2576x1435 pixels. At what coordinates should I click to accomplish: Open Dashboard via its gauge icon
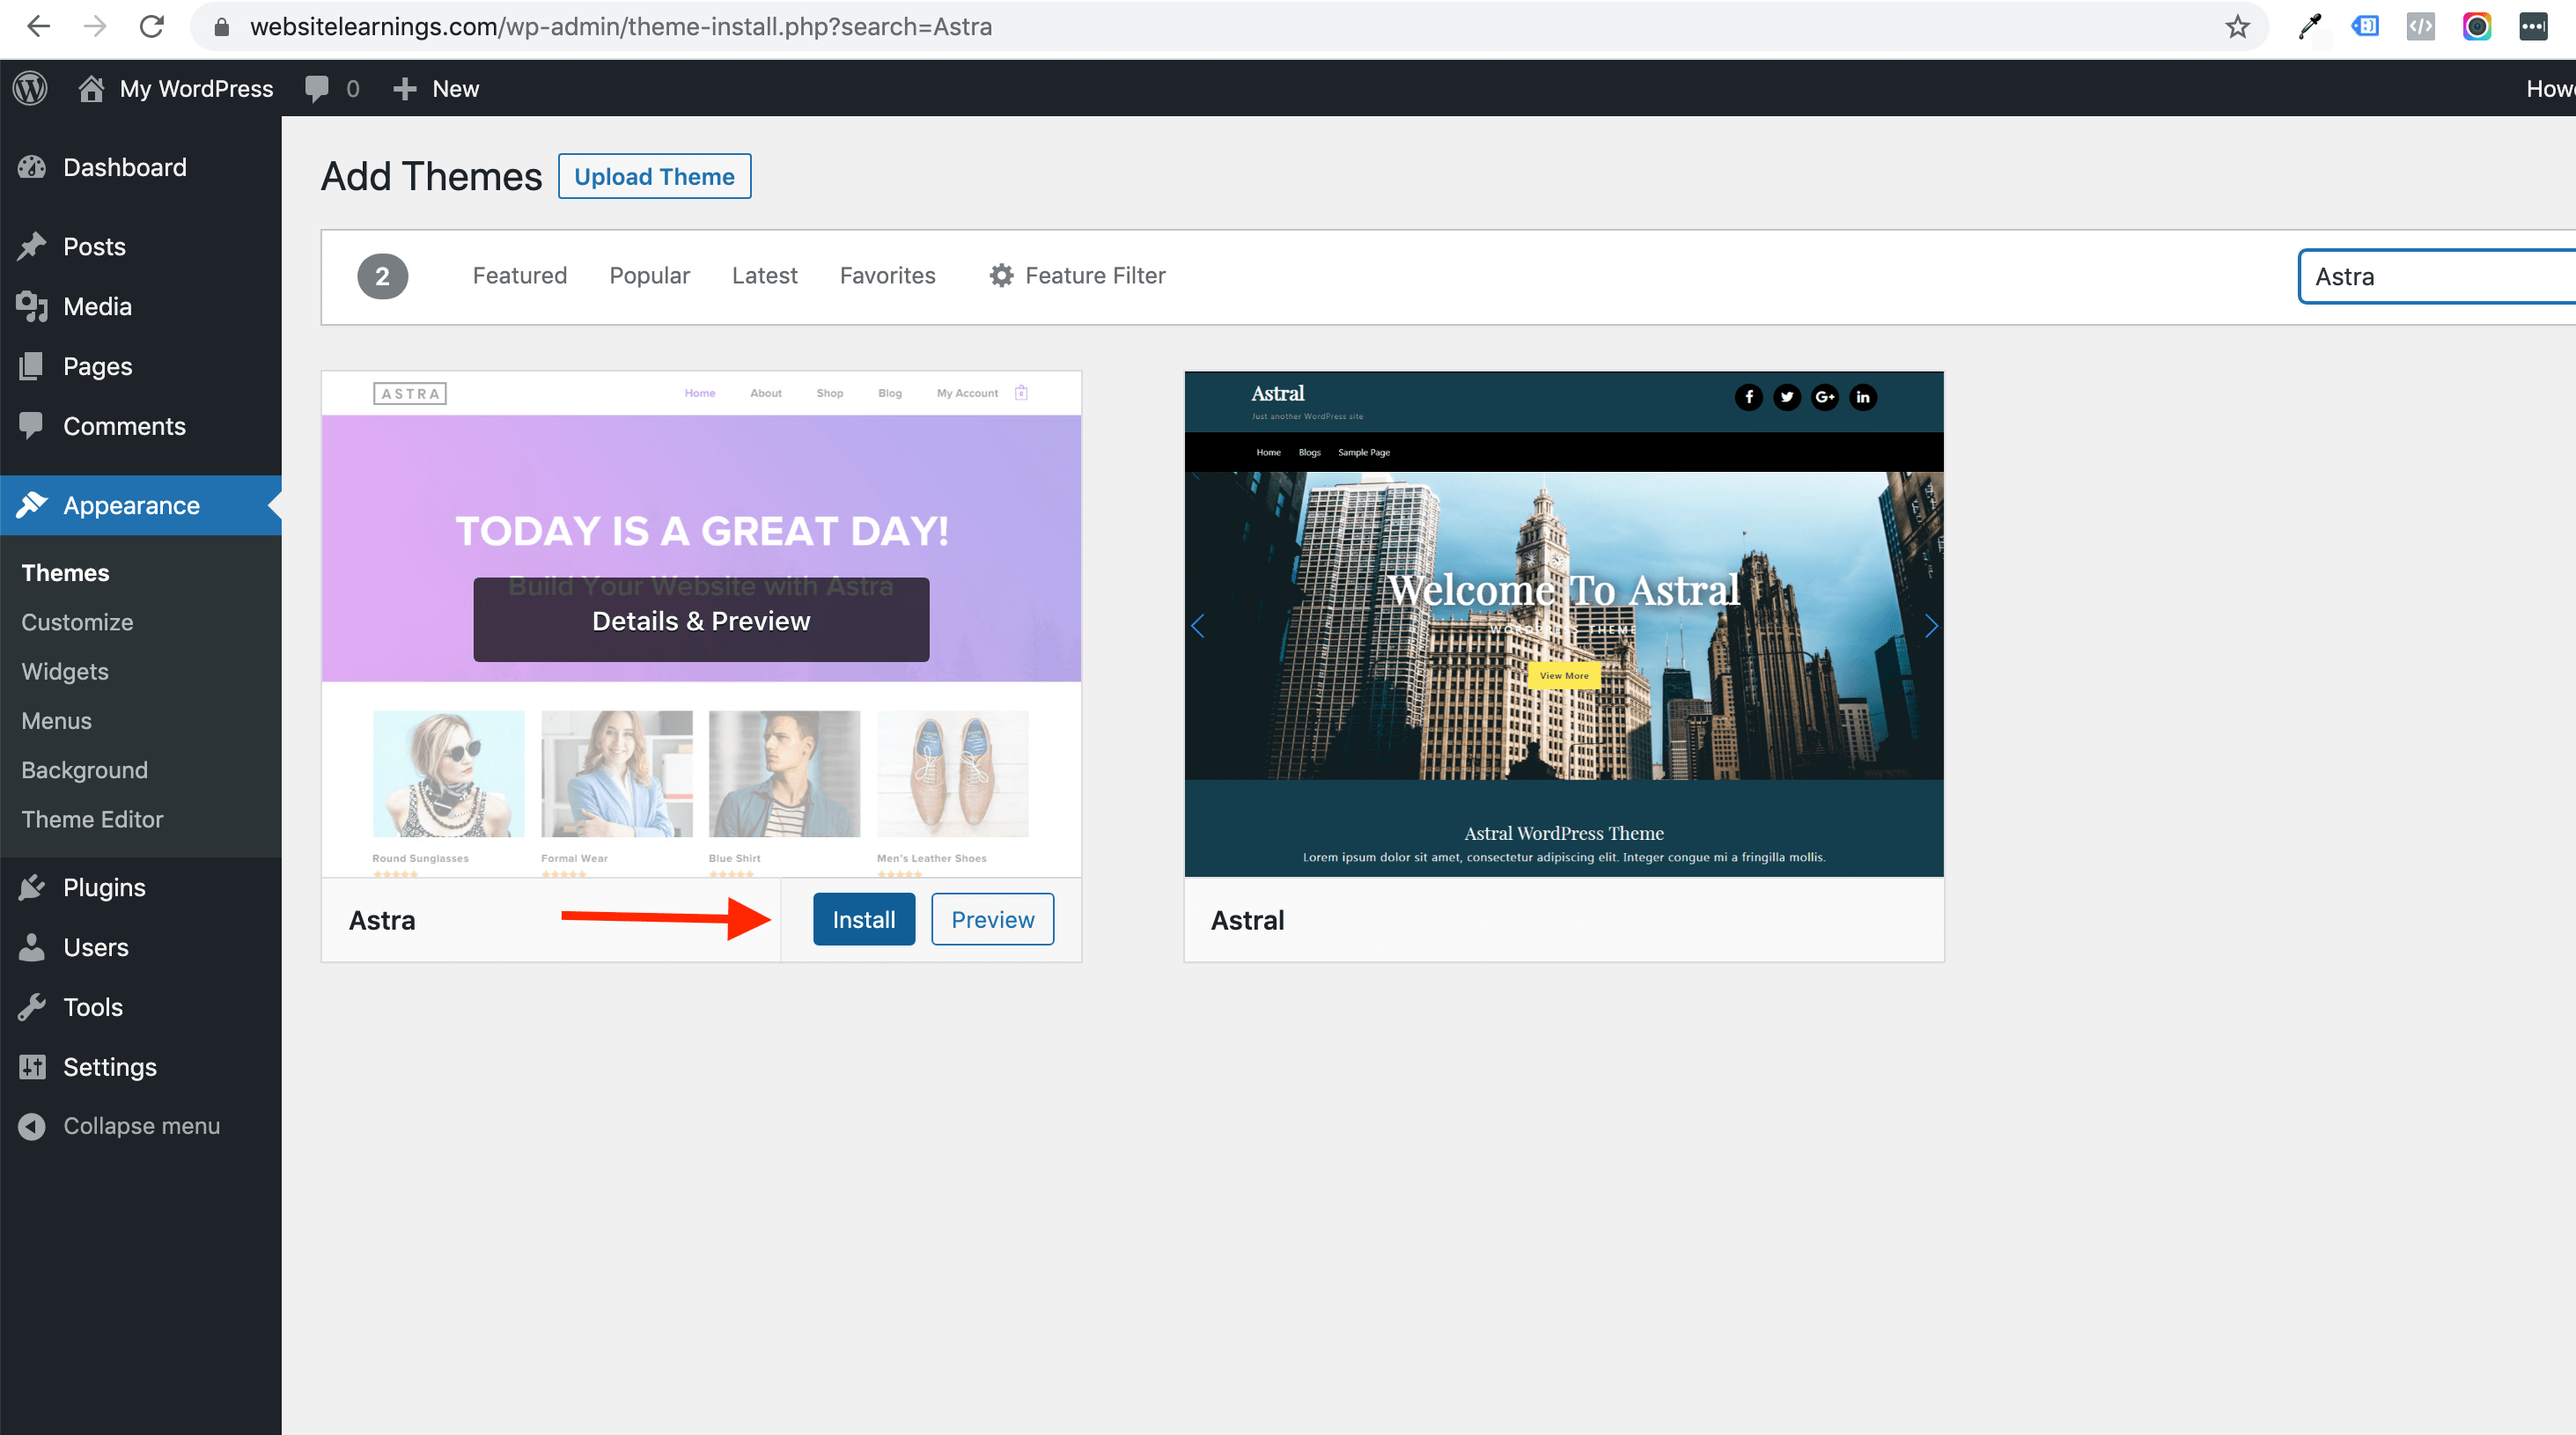point(32,167)
